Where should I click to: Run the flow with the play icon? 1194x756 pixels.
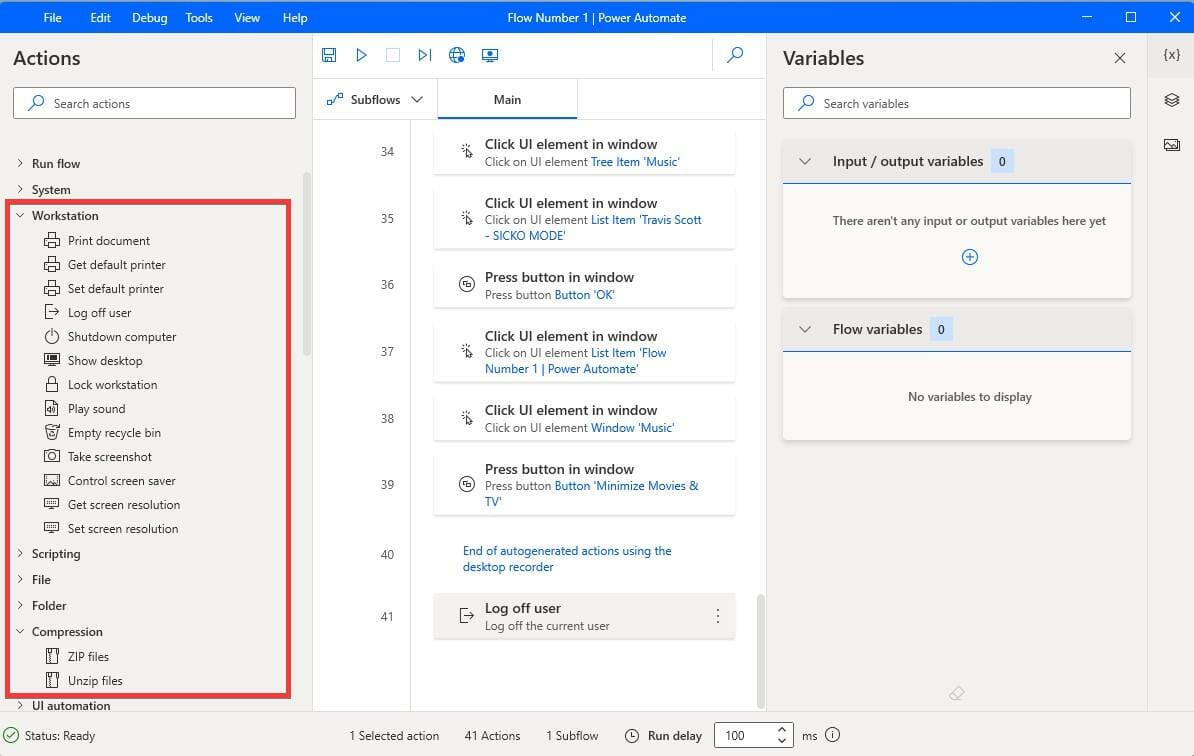click(x=361, y=55)
